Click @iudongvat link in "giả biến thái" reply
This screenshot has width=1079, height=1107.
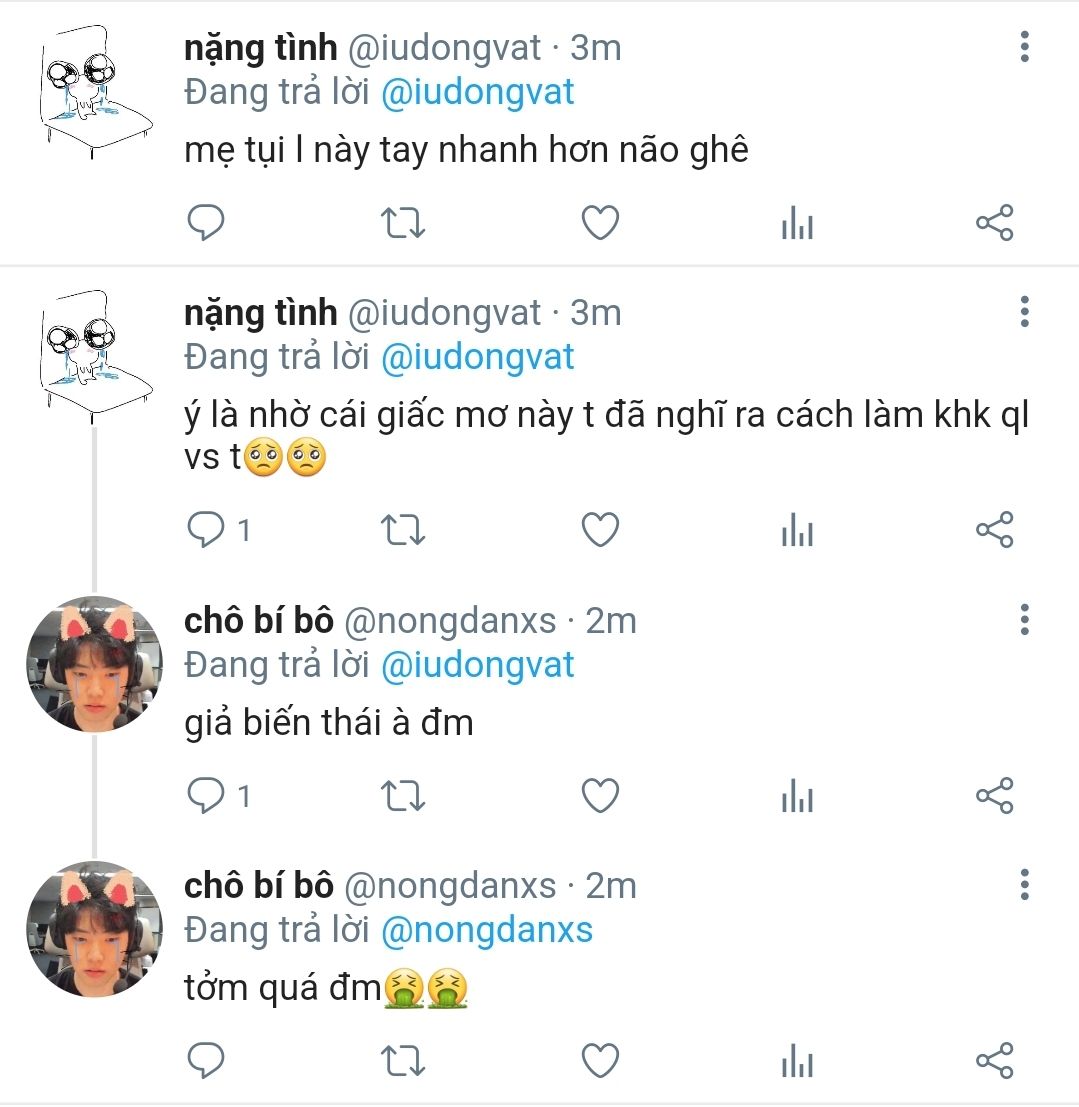pyautogui.click(x=478, y=665)
